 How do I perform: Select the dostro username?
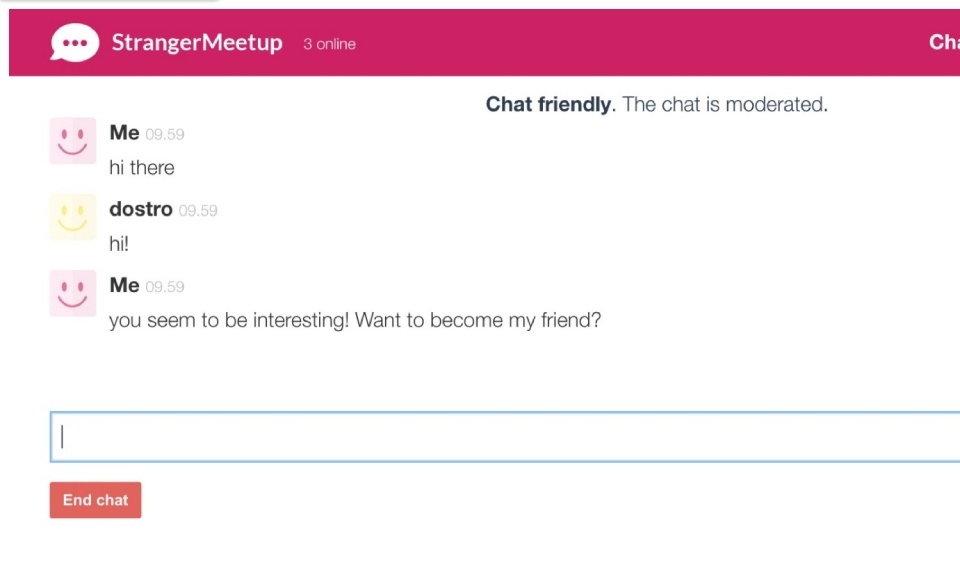[141, 209]
